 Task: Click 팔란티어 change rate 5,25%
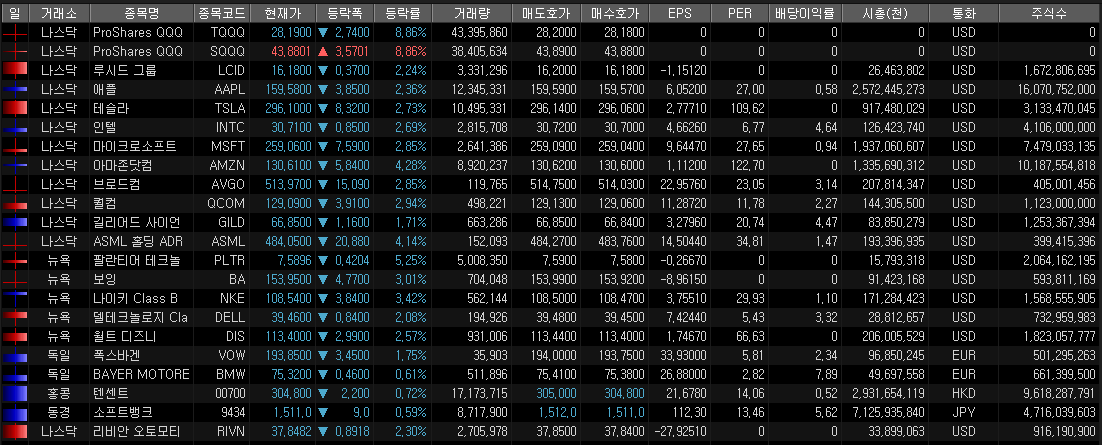pyautogui.click(x=410, y=260)
